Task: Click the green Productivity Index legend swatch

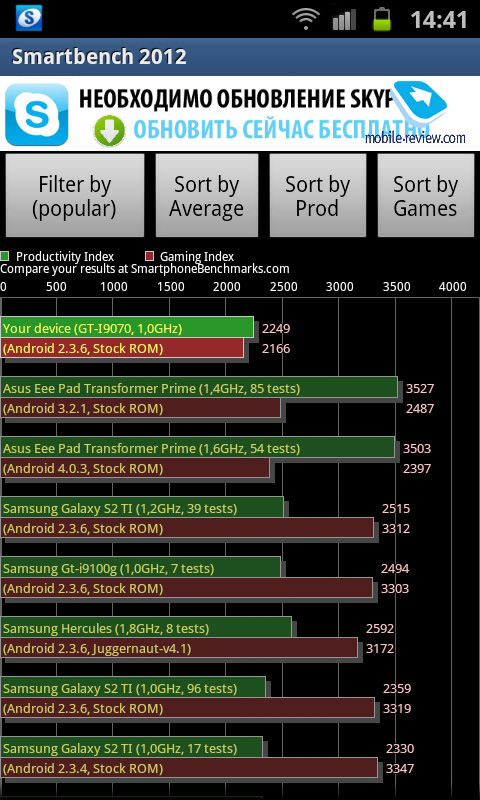Action: [x=5, y=256]
